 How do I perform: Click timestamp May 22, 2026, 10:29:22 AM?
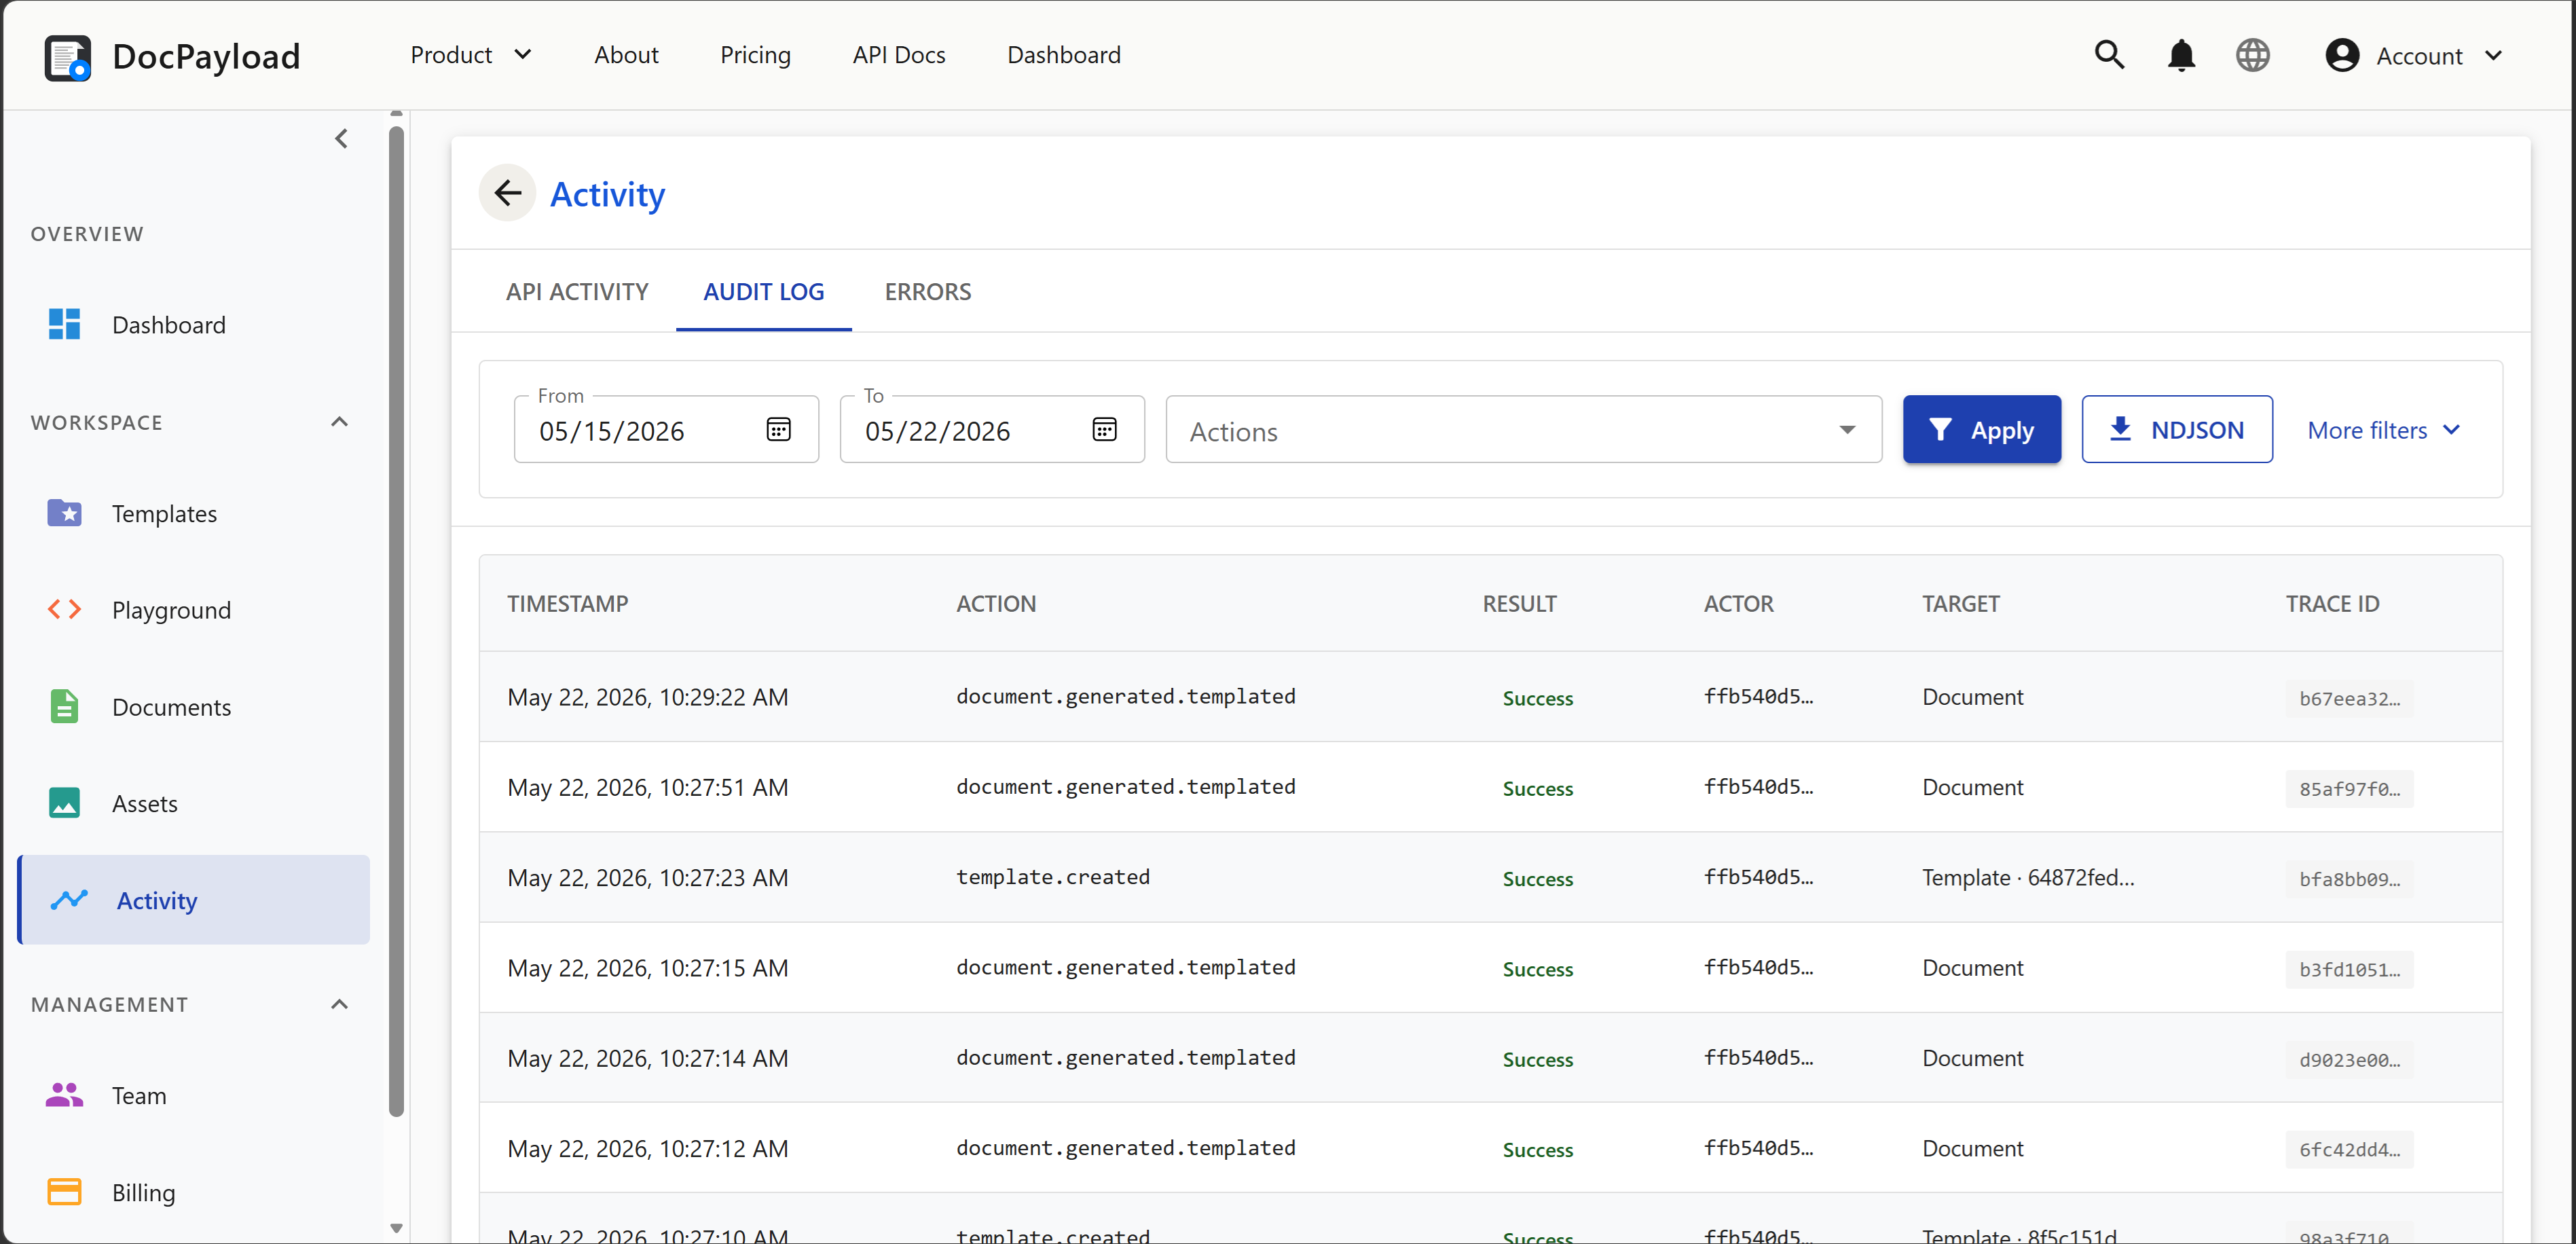coord(647,697)
